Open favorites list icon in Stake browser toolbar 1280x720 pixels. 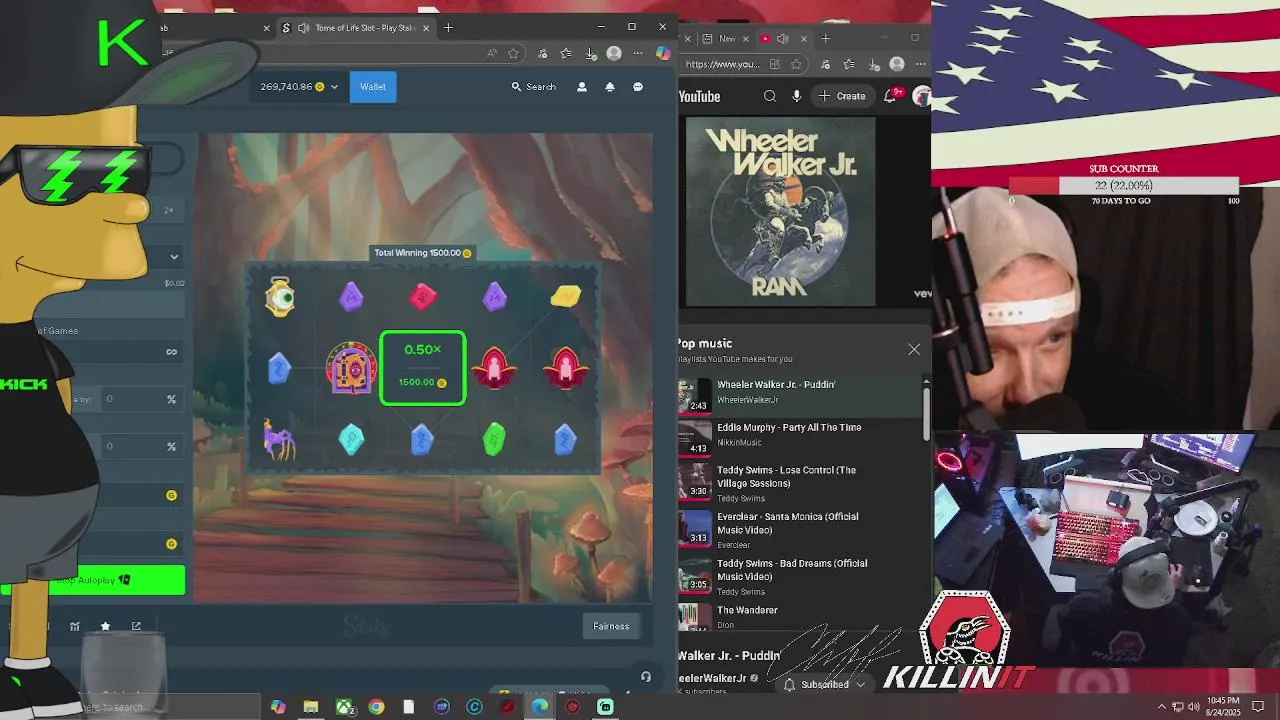pyautogui.click(x=566, y=53)
